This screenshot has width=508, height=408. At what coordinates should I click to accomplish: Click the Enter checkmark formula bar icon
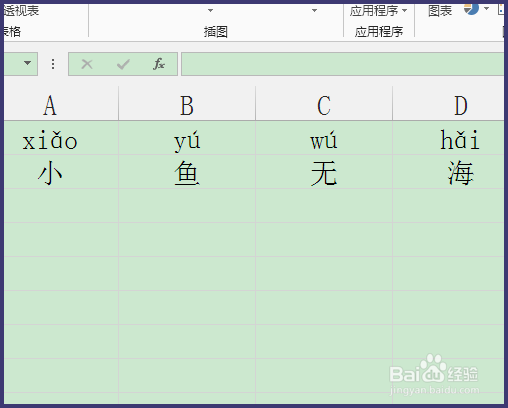(x=123, y=64)
